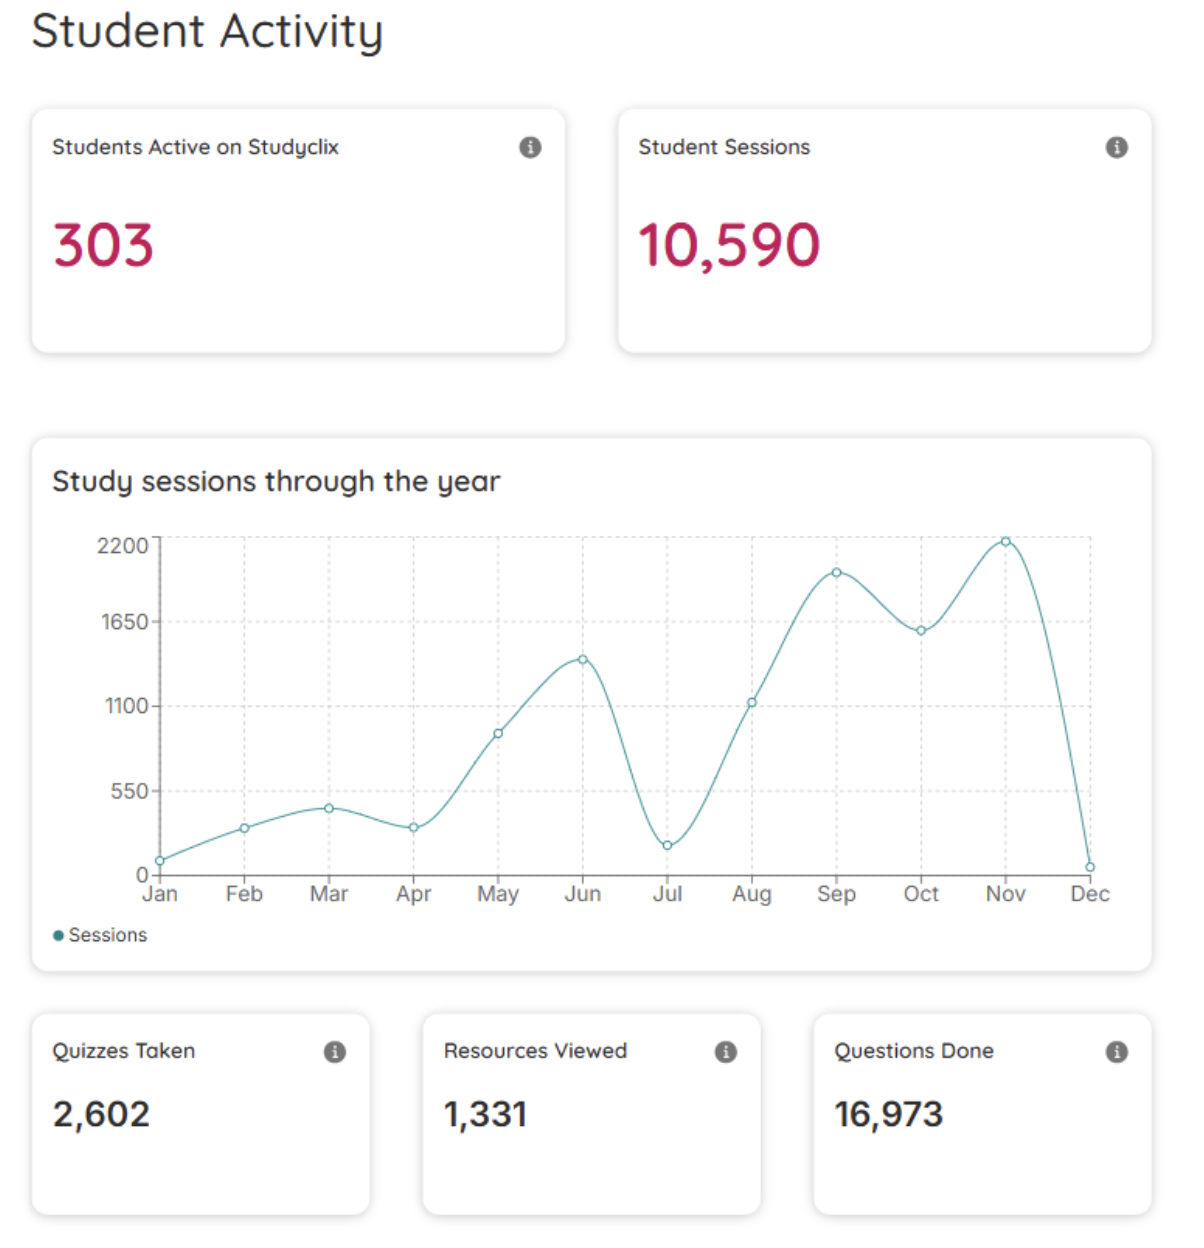Click the Quizzes Taken card label
The image size is (1204, 1248).
tap(124, 1051)
